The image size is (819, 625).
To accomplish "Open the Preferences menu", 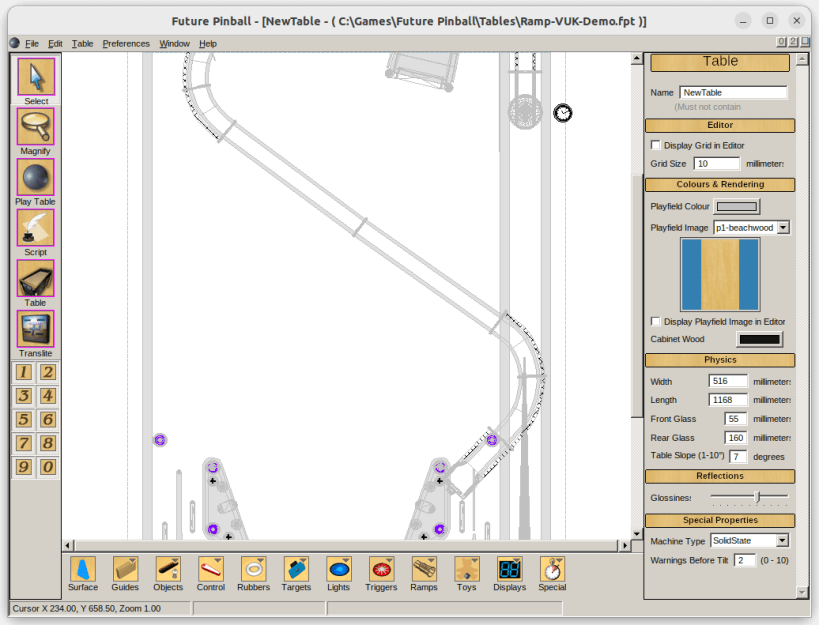I will point(126,43).
